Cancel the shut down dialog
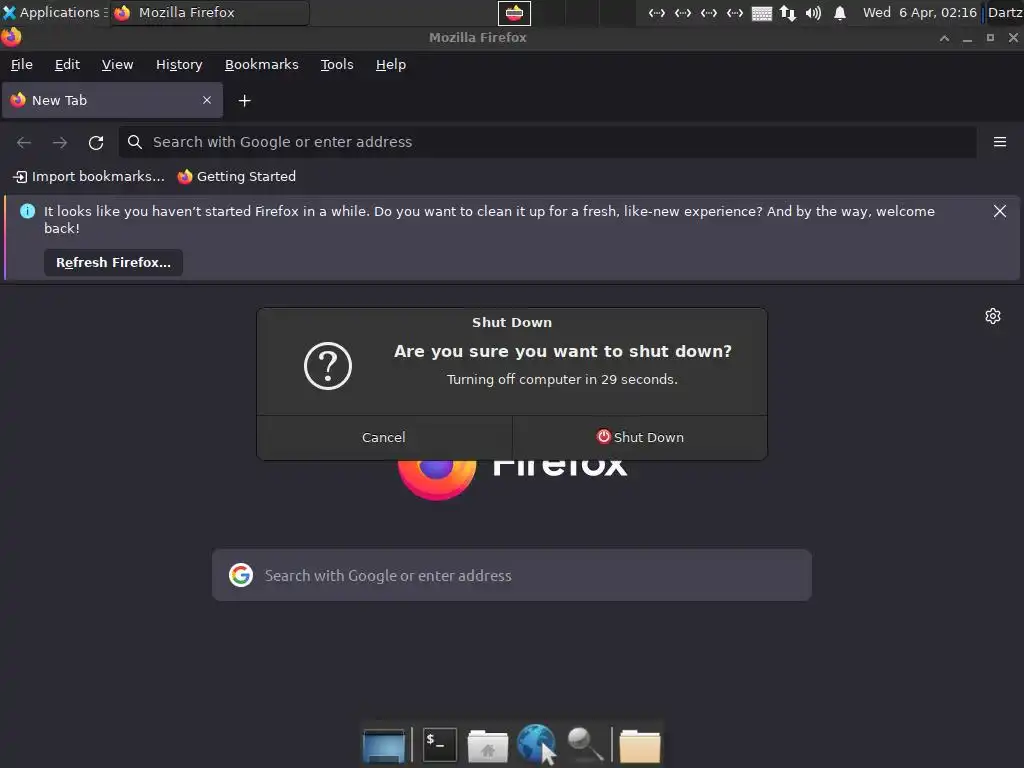1024x768 pixels. [384, 438]
